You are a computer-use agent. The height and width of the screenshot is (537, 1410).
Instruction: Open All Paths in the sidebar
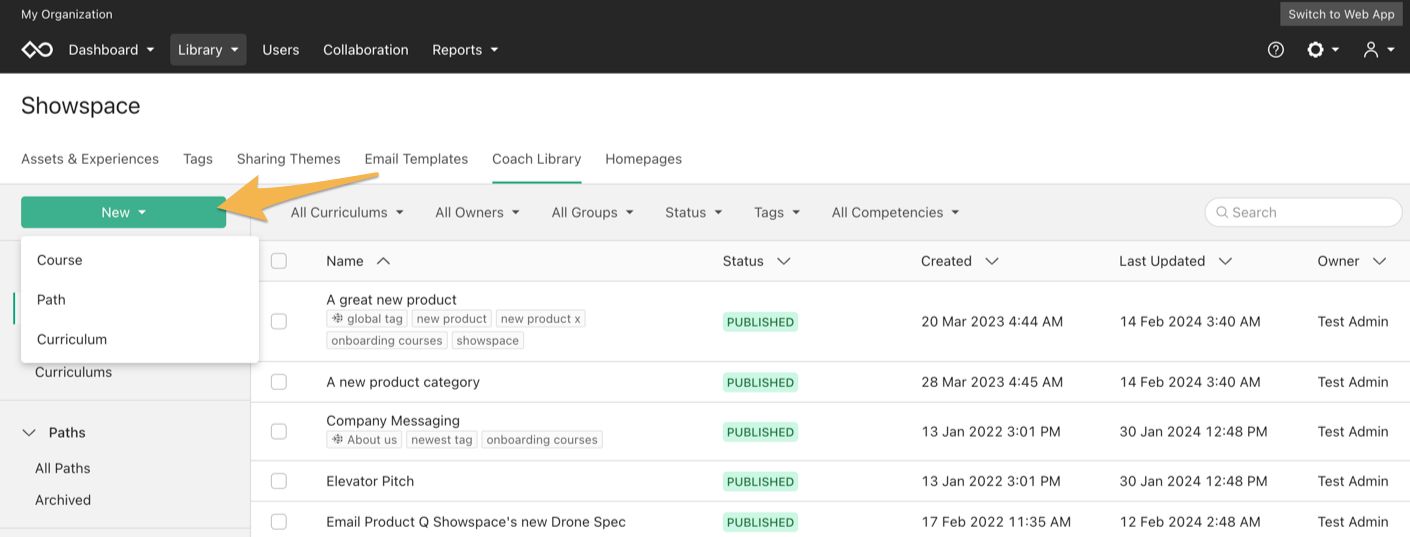point(63,468)
